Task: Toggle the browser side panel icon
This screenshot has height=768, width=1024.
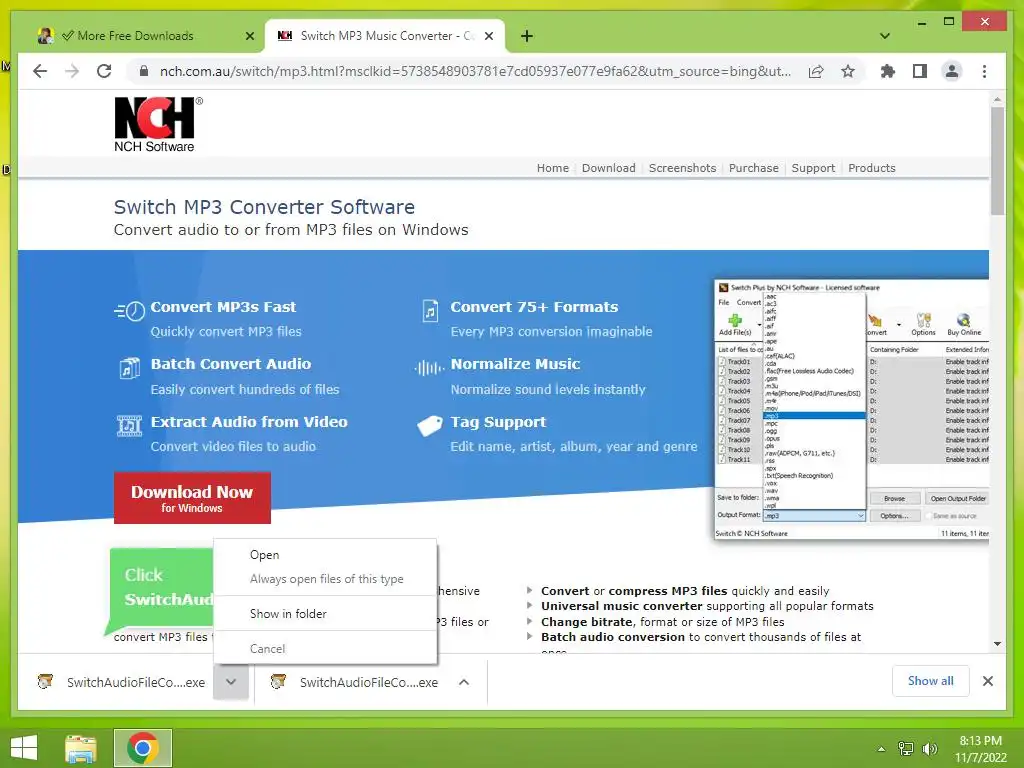Action: coord(920,71)
